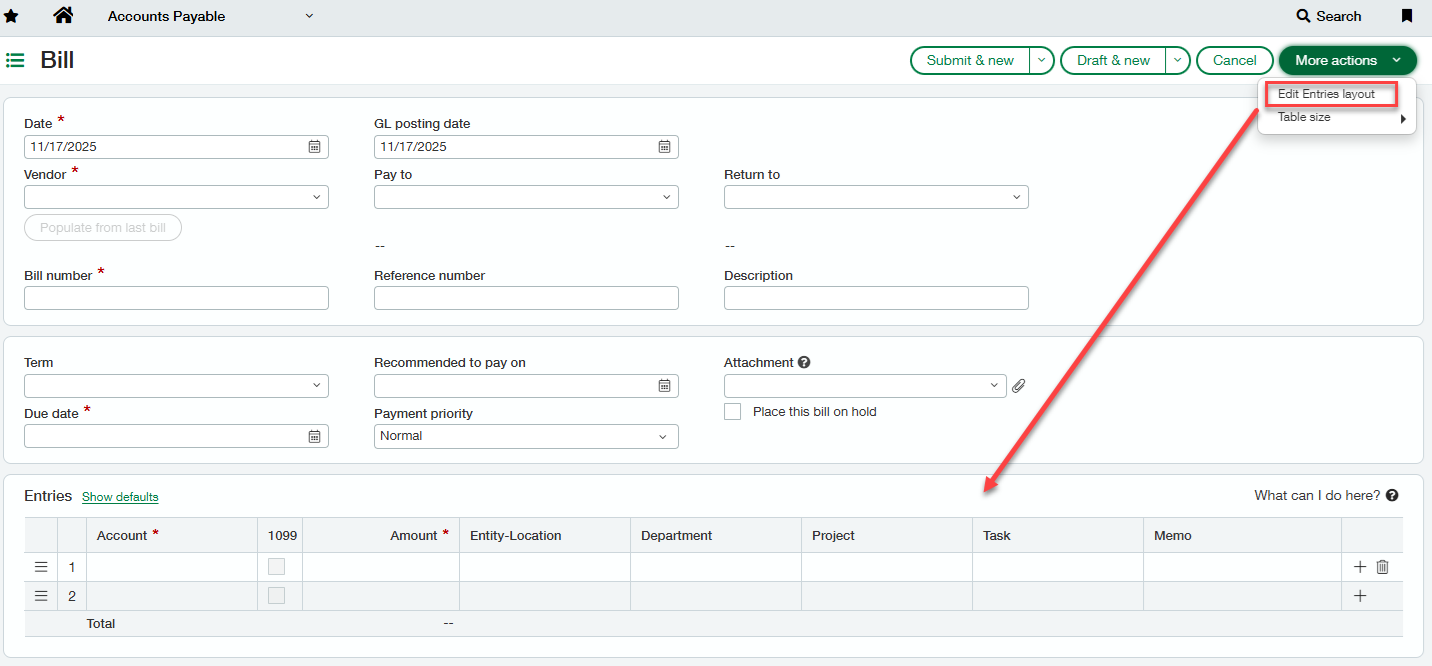Enable Place this bill on hold
The height and width of the screenshot is (666, 1432).
point(733,412)
